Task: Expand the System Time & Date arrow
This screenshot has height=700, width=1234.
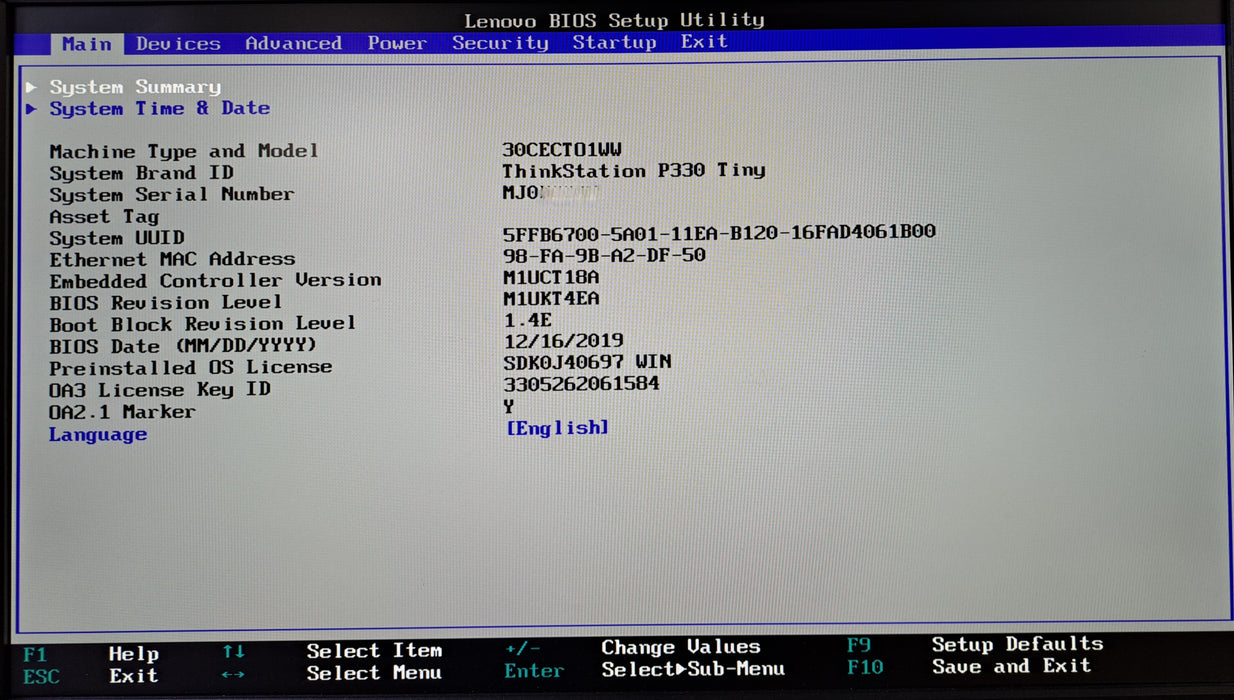Action: click(31, 108)
